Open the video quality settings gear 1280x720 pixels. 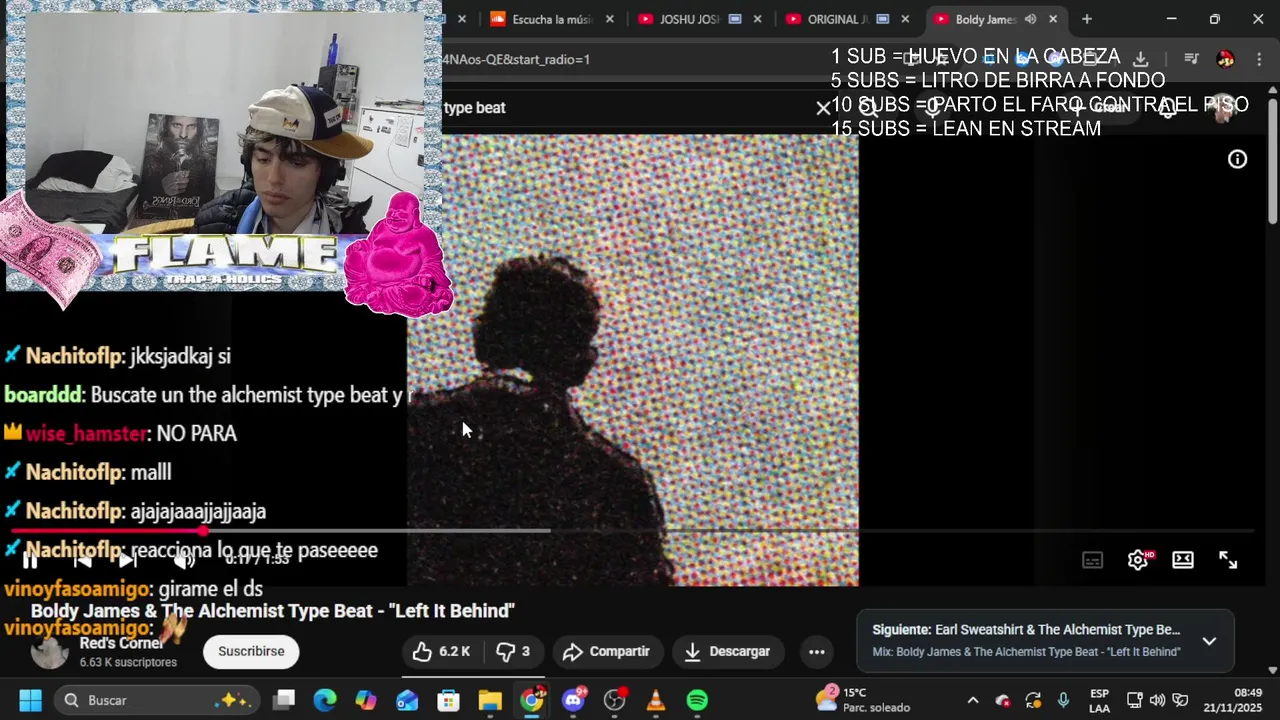pos(1138,560)
